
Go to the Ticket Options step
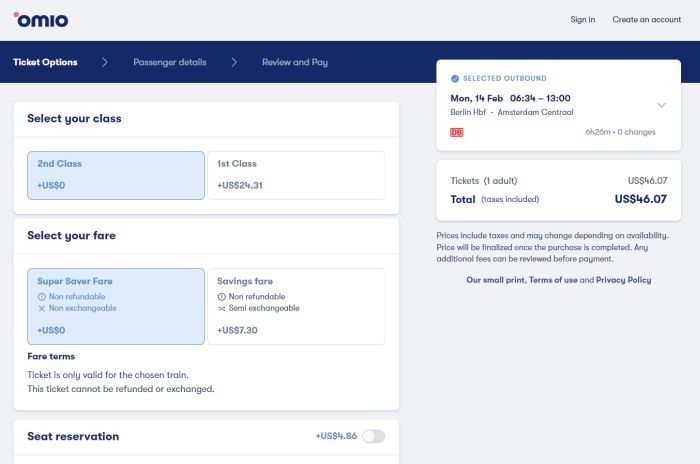tap(45, 62)
